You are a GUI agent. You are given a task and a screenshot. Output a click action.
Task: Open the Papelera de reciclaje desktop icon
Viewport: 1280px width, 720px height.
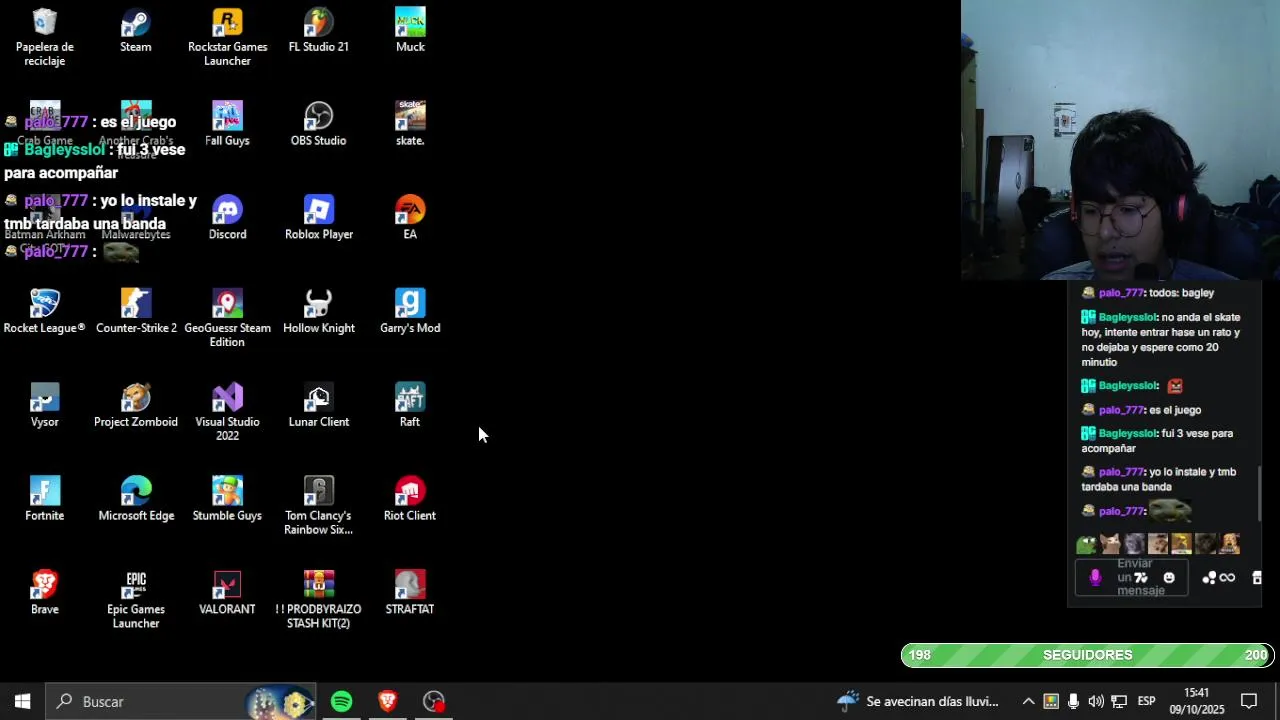[45, 36]
